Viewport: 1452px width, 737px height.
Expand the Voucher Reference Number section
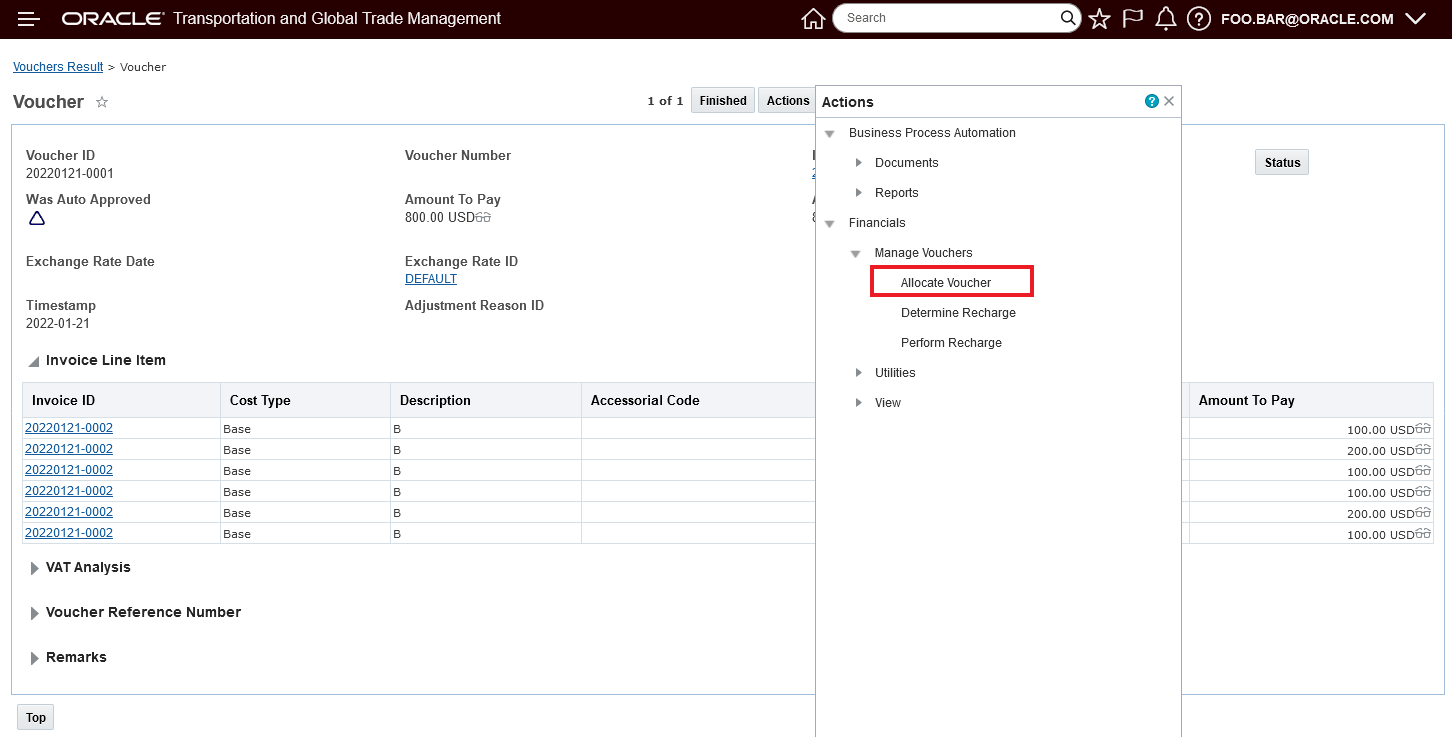[x=35, y=613]
